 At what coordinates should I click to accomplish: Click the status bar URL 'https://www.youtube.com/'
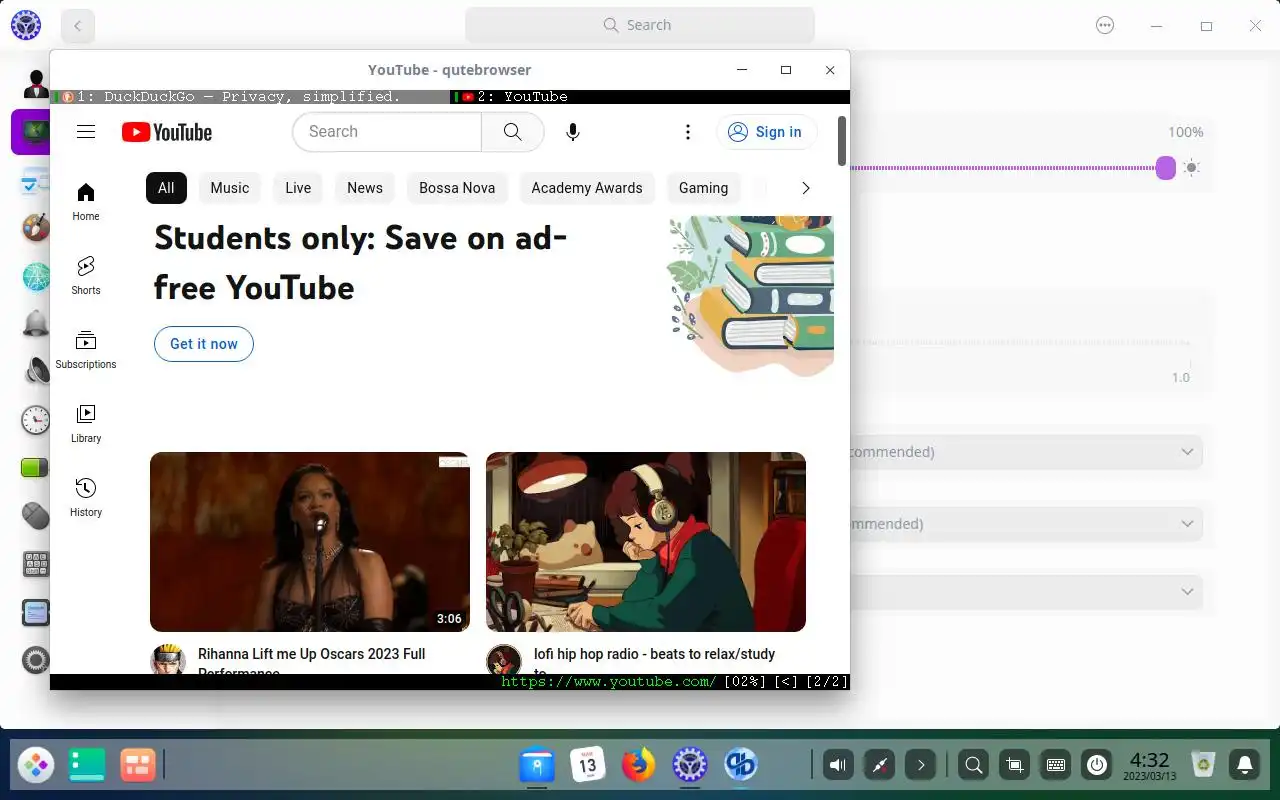tap(609, 682)
